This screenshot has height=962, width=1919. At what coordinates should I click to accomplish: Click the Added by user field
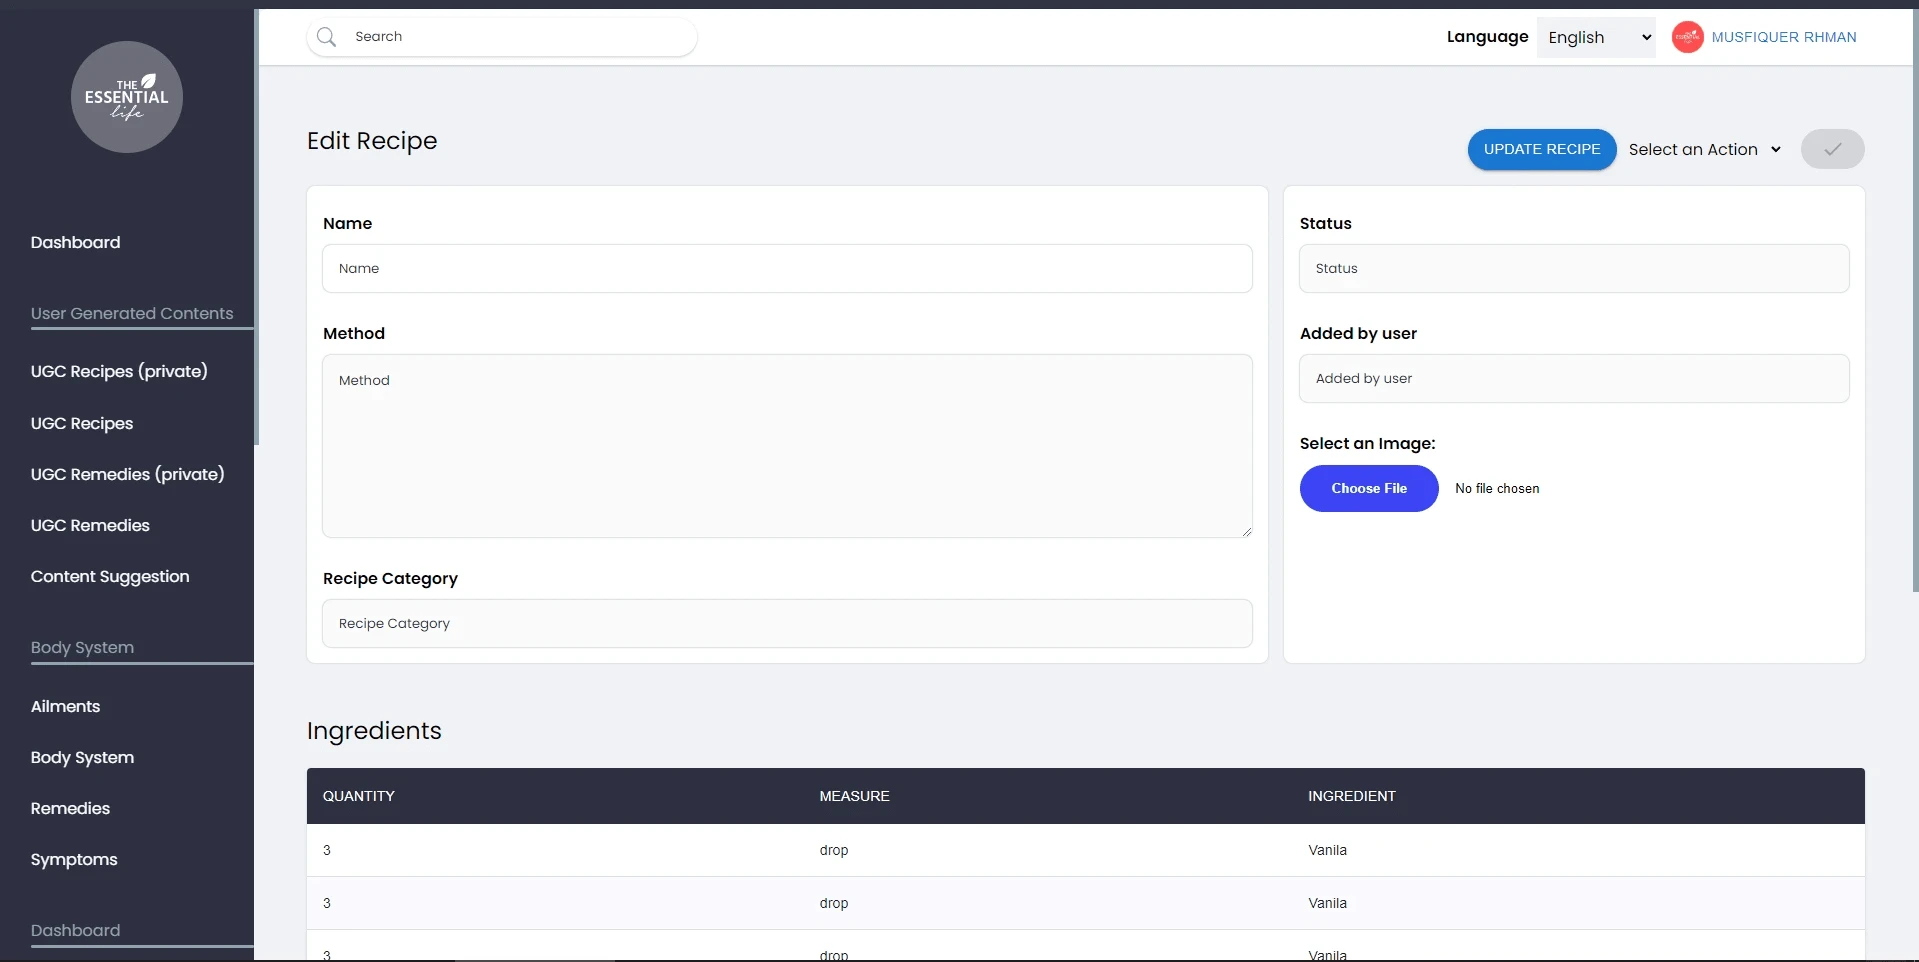[x=1574, y=378]
